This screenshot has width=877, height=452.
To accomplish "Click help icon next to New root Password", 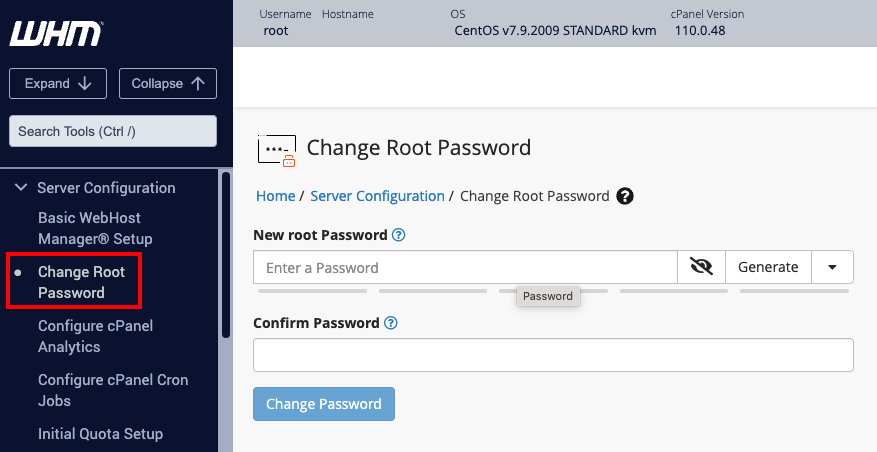I will tap(398, 235).
